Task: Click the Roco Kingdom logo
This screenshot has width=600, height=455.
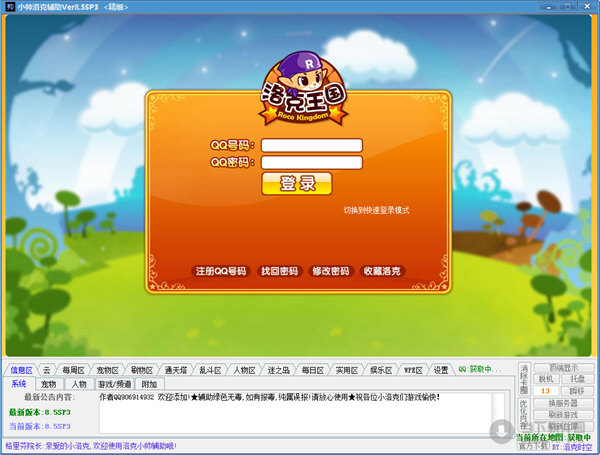Action: [x=303, y=89]
